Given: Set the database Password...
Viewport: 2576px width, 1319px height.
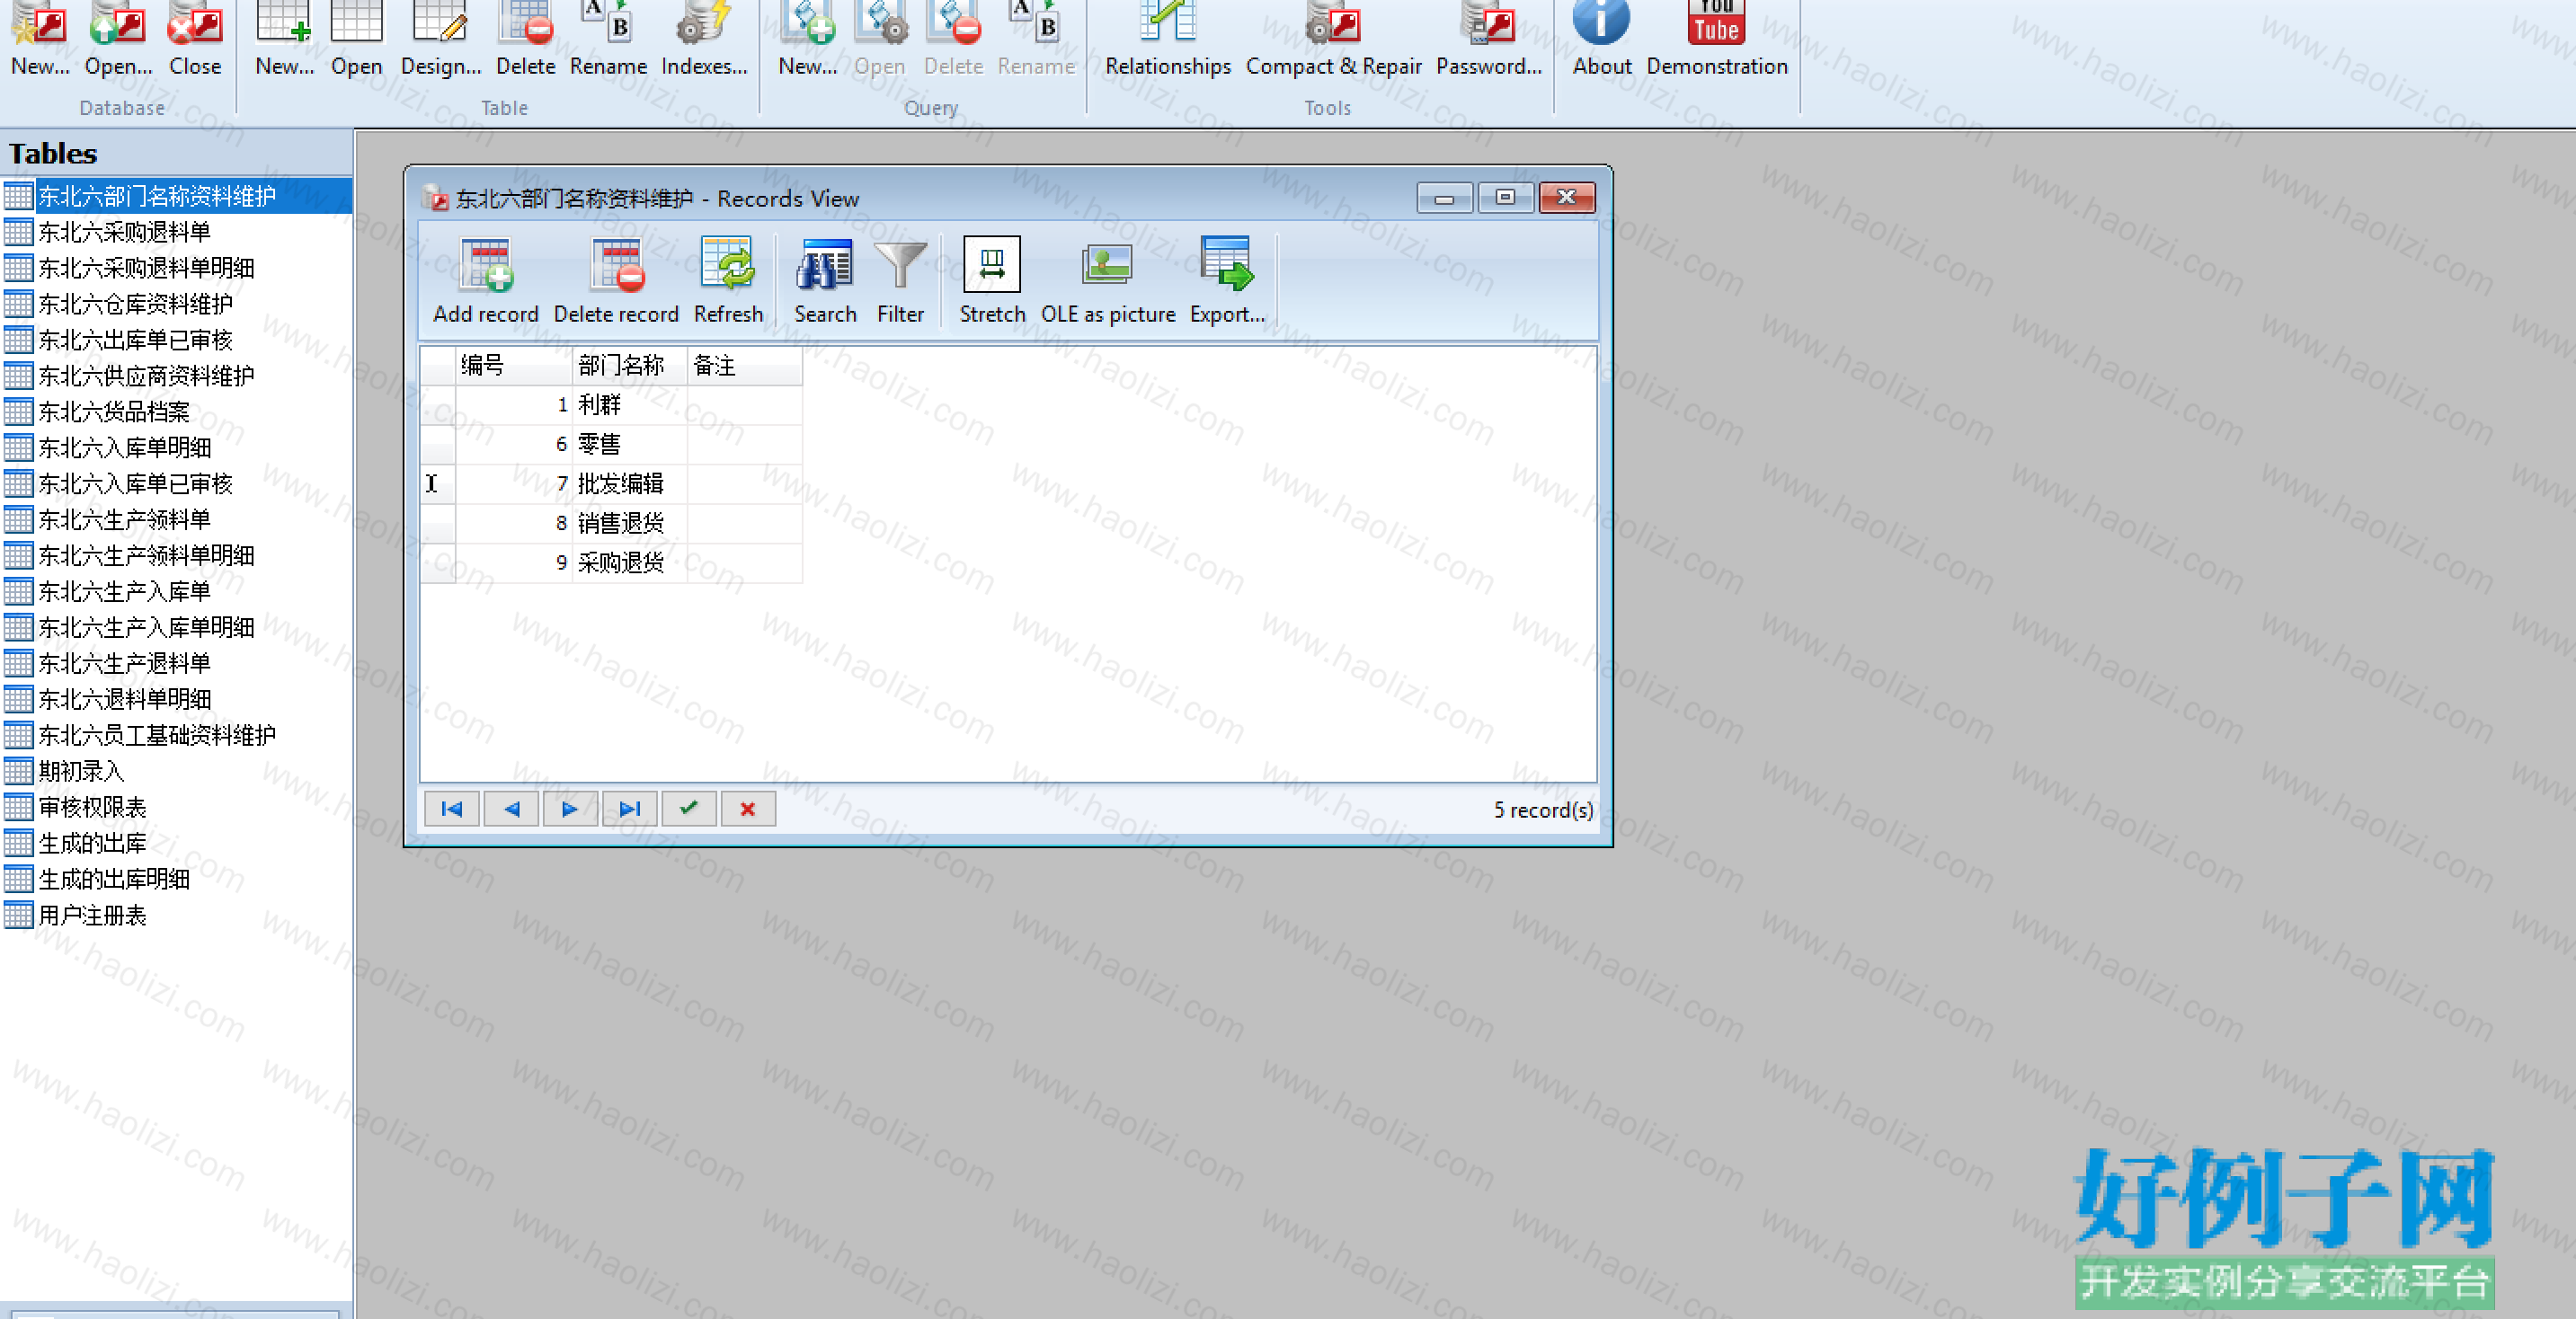Looking at the screenshot, I should [x=1489, y=40].
